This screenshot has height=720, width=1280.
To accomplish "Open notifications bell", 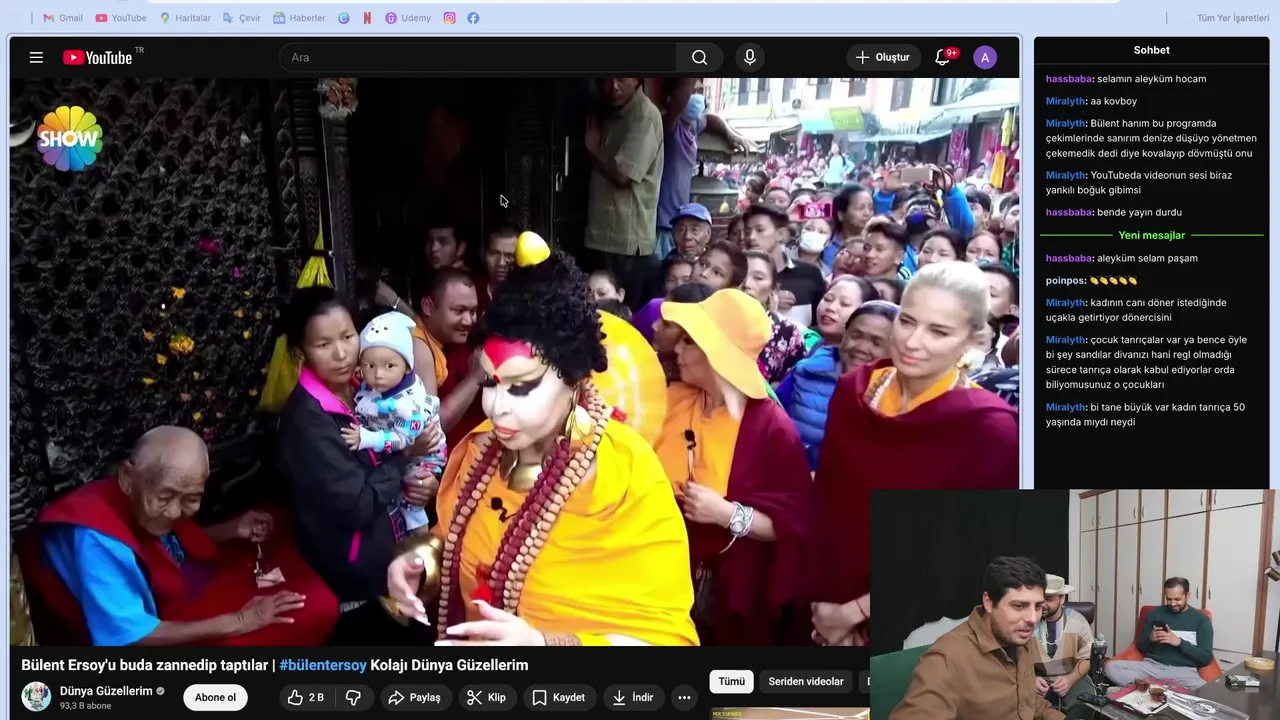I will (x=943, y=57).
